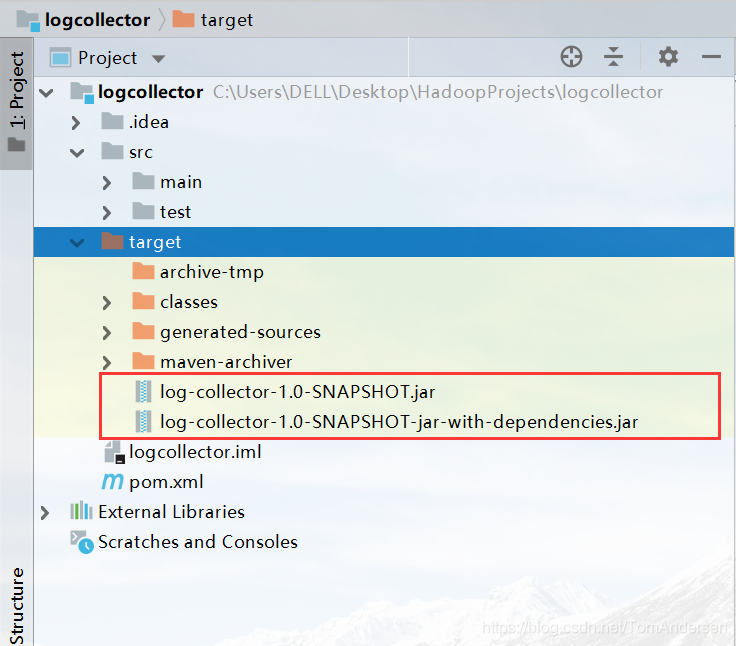Click the locate/scroll-from-source crosshair icon

coord(571,57)
